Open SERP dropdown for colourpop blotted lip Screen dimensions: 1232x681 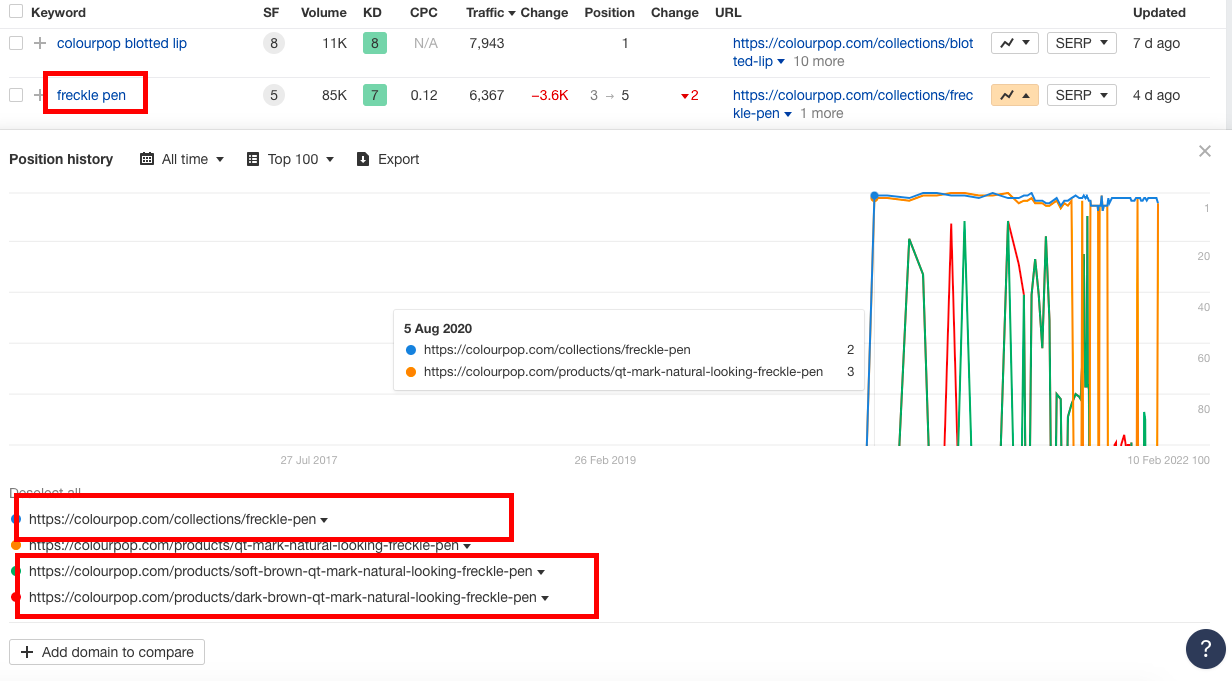tap(1081, 43)
